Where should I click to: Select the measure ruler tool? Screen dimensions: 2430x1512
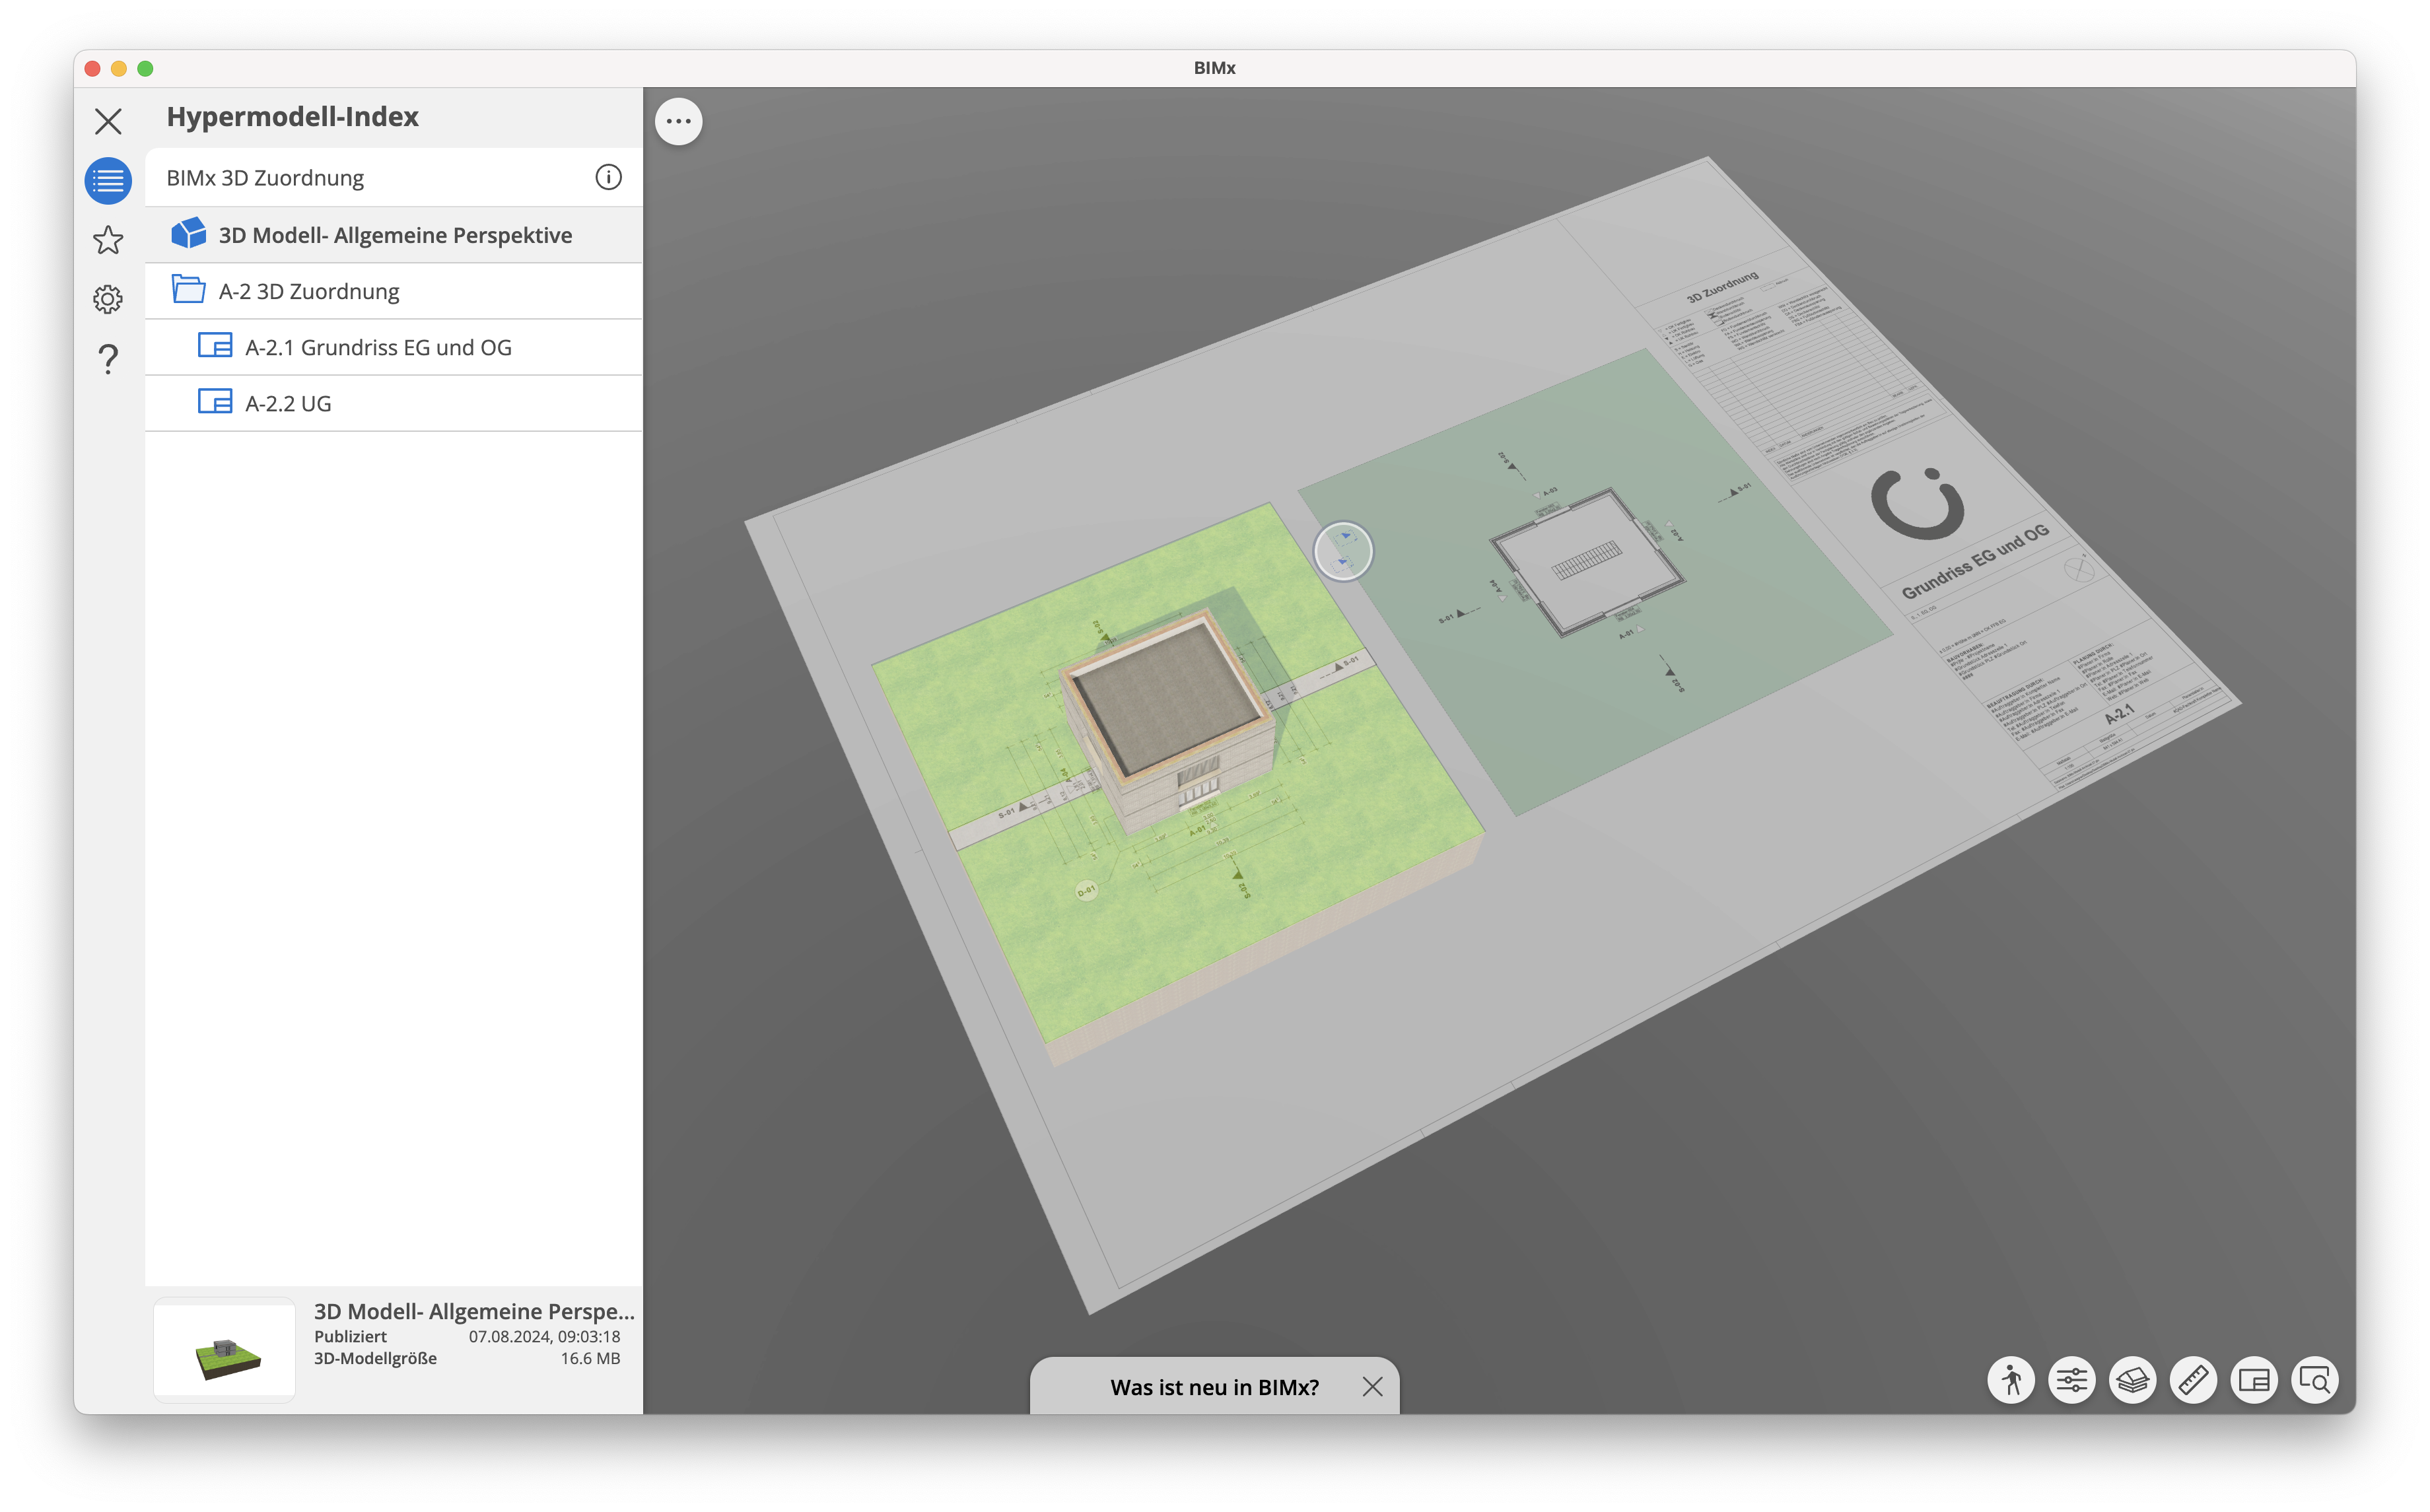click(x=2194, y=1381)
